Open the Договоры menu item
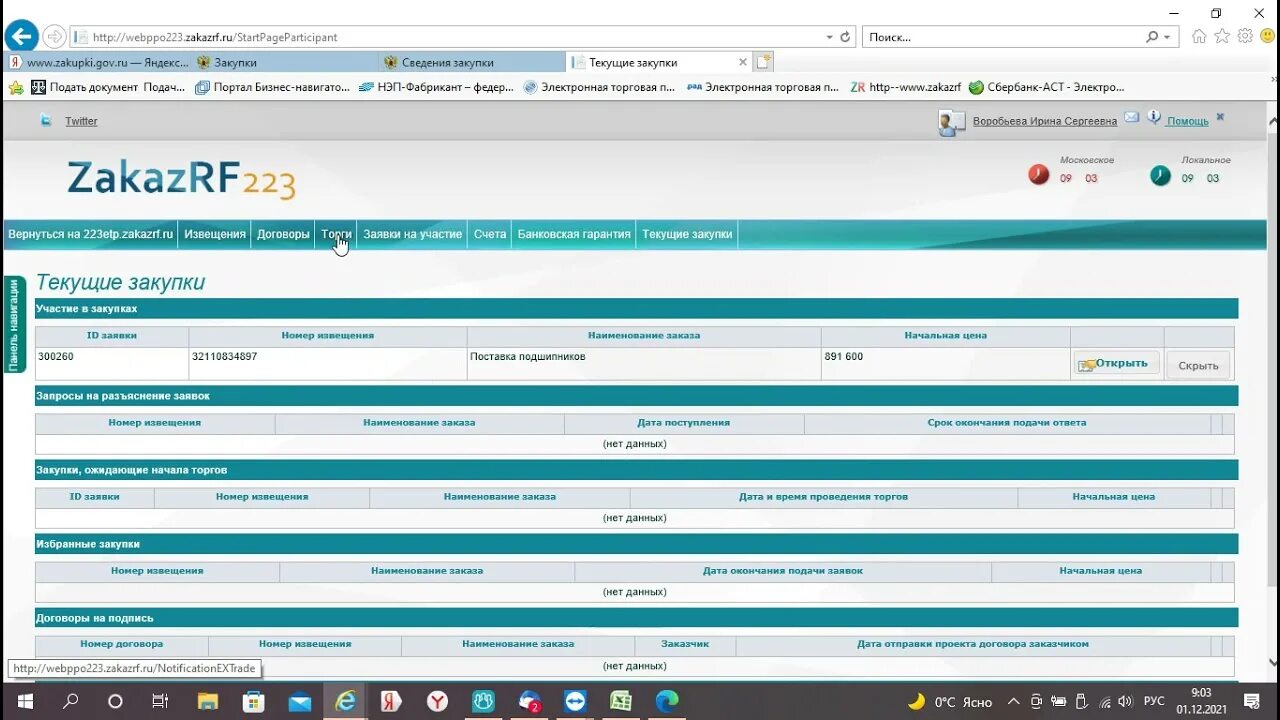1280x720 pixels. tap(283, 234)
